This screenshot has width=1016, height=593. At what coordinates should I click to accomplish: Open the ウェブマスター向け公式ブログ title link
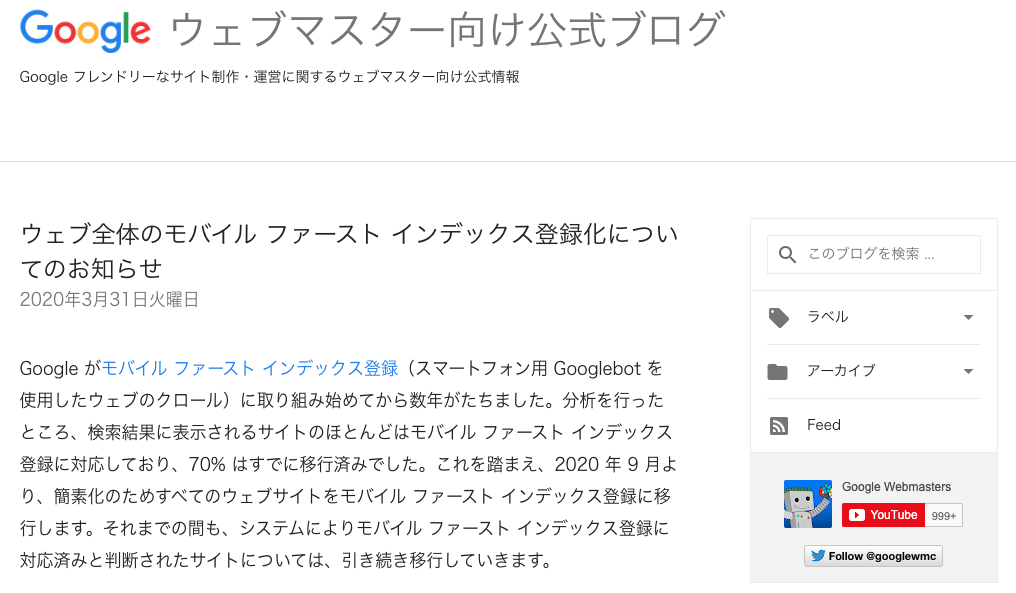[446, 31]
